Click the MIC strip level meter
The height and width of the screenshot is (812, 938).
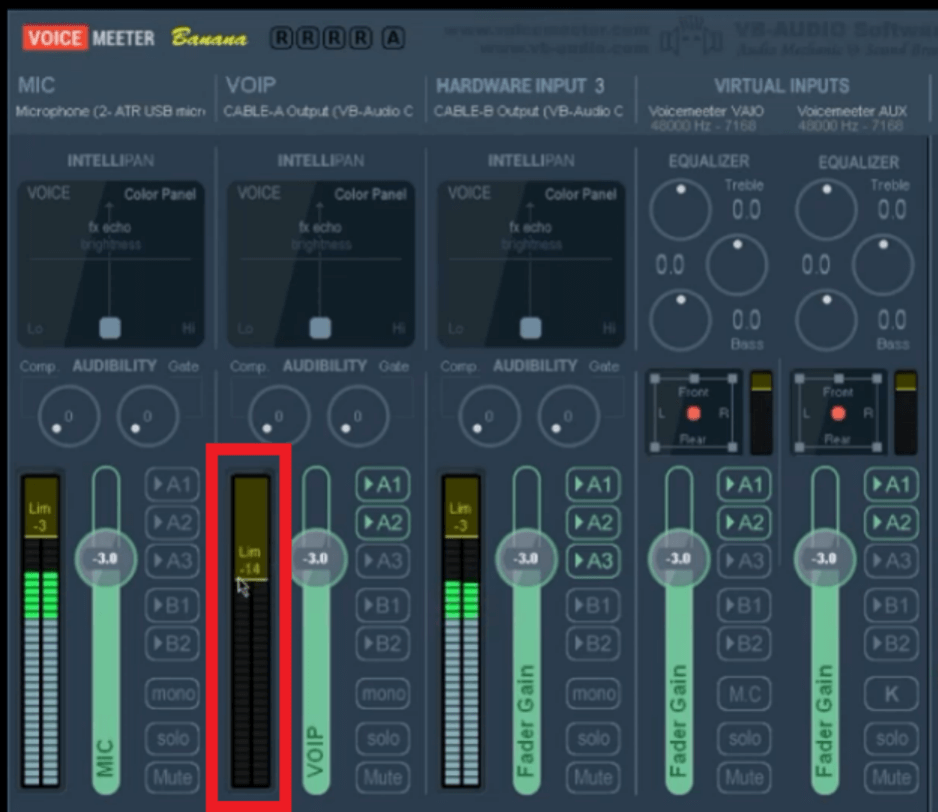point(41,630)
